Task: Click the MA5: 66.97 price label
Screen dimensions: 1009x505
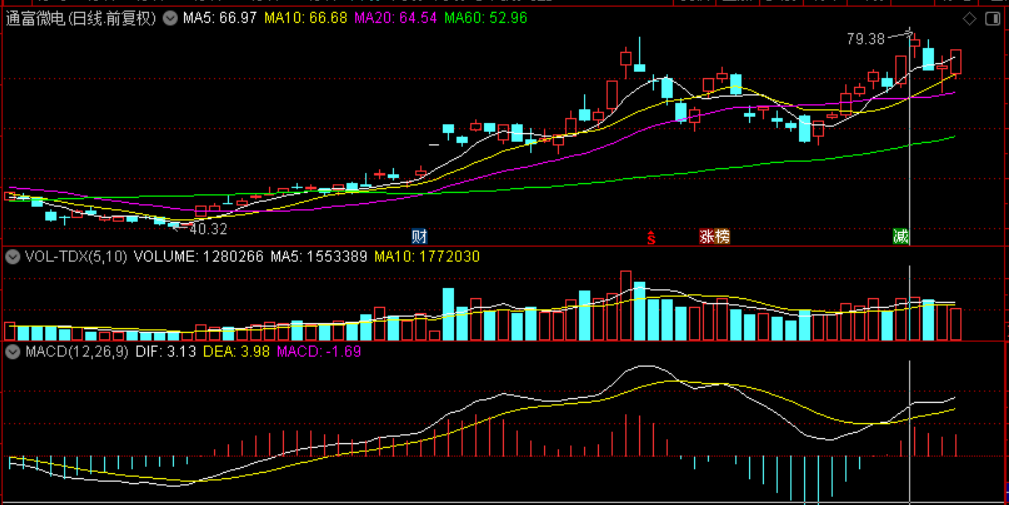Action: tap(220, 18)
